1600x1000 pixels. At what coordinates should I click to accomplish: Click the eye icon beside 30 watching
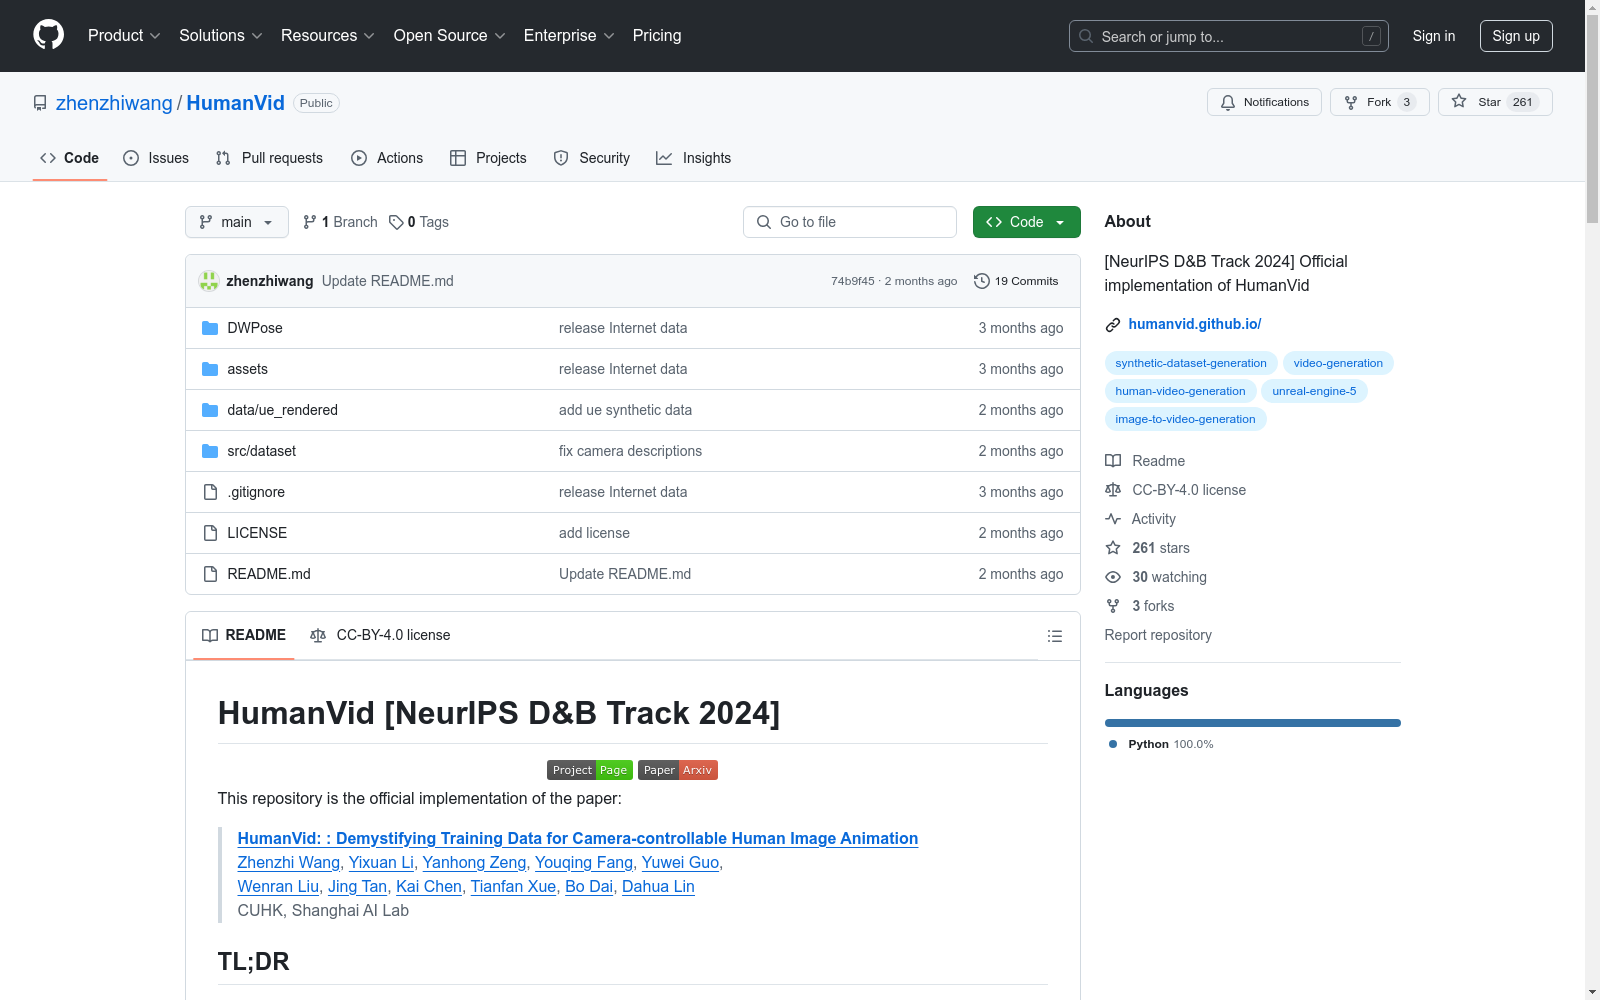coord(1113,577)
